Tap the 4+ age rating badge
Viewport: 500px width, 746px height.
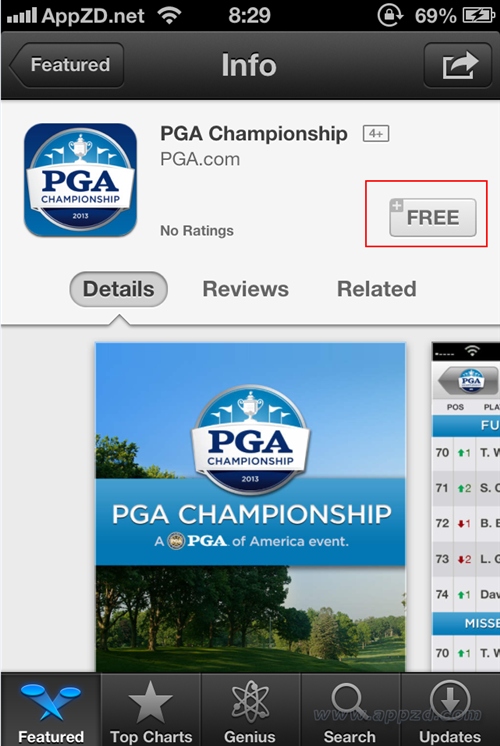[376, 134]
